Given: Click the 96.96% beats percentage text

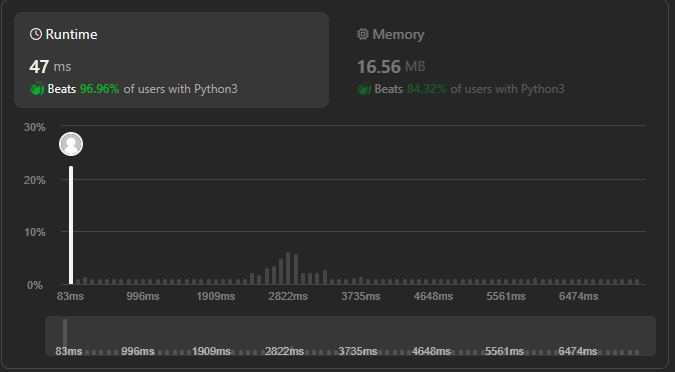Looking at the screenshot, I should [99, 89].
